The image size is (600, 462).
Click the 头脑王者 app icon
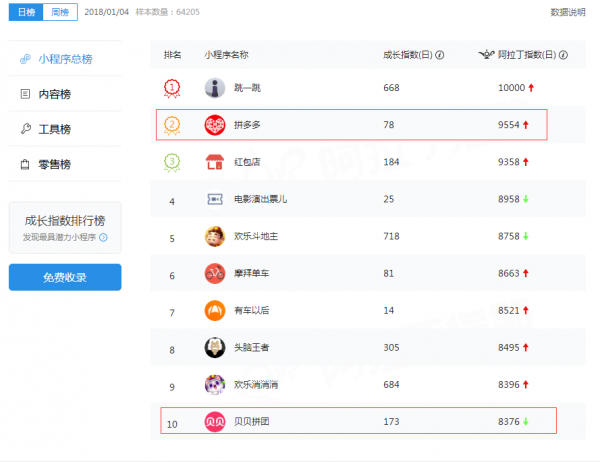click(215, 348)
